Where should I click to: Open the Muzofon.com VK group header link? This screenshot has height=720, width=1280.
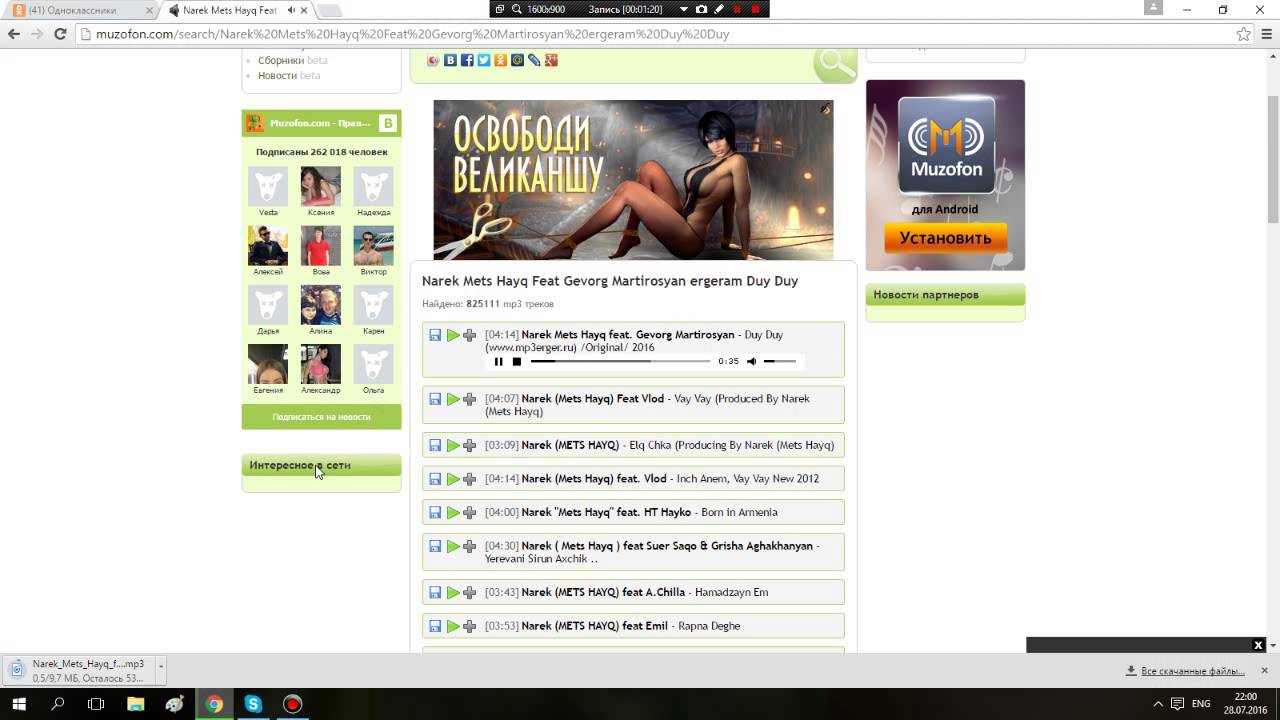(x=320, y=123)
